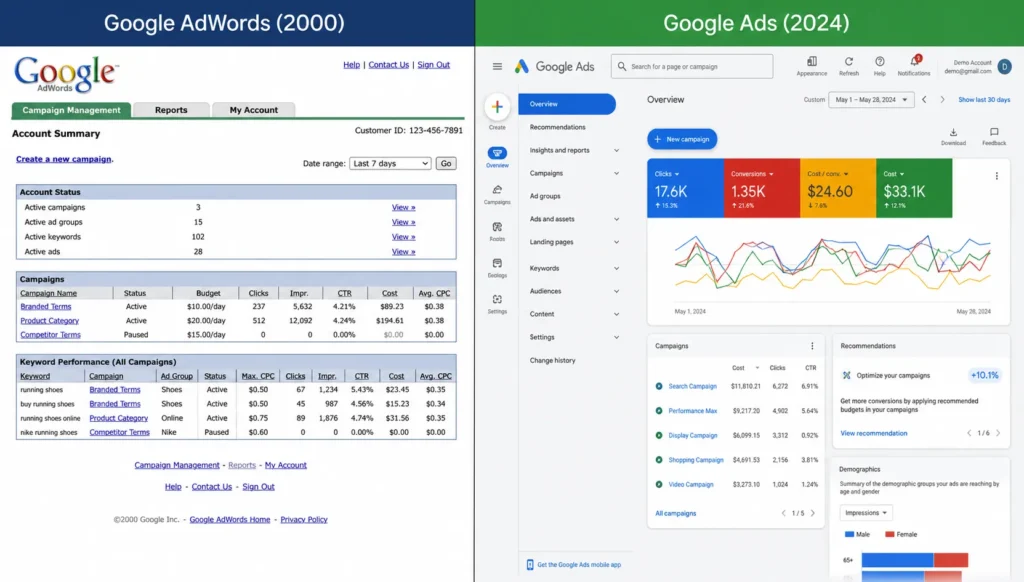
Task: Click the Go button
Action: (446, 163)
